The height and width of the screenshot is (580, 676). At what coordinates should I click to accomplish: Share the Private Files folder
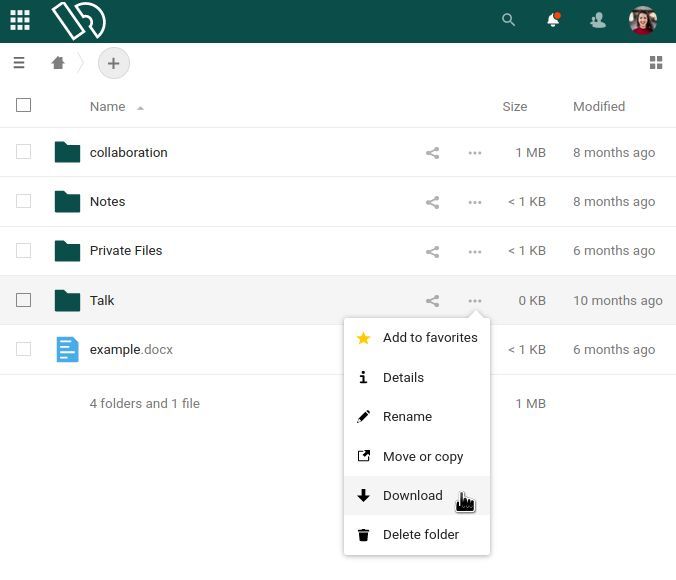pyautogui.click(x=432, y=251)
